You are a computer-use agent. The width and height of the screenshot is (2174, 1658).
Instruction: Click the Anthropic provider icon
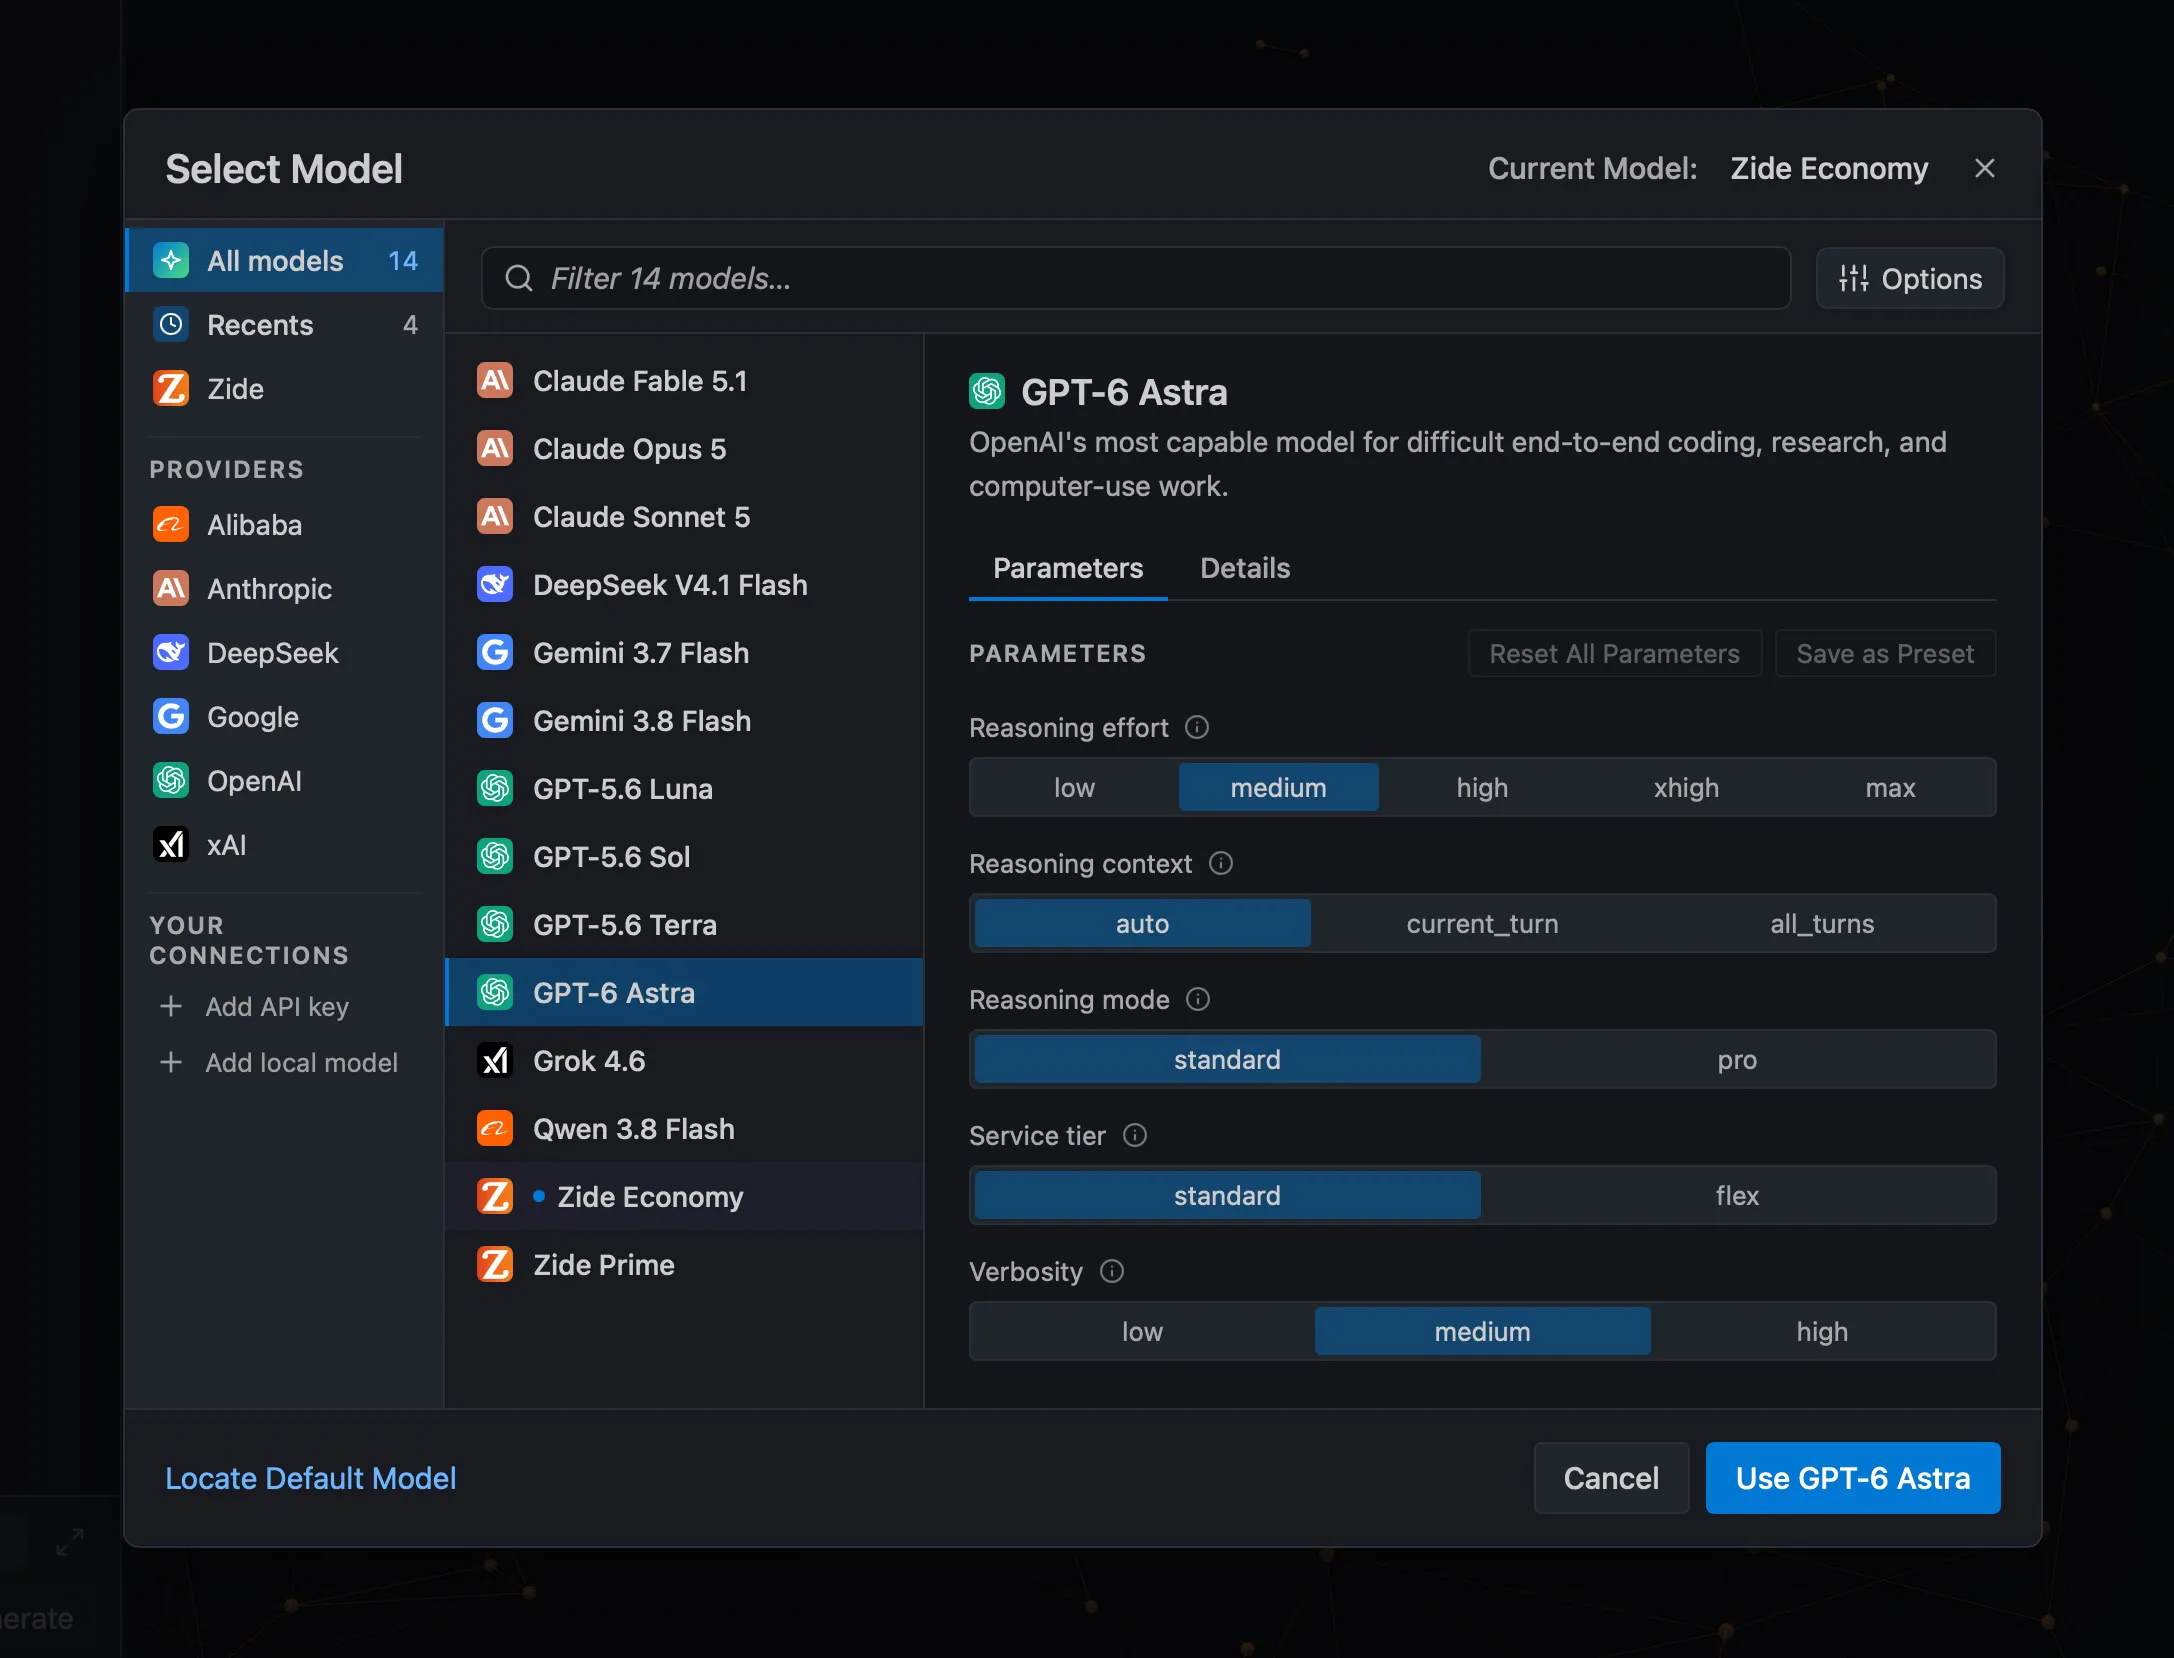point(171,589)
